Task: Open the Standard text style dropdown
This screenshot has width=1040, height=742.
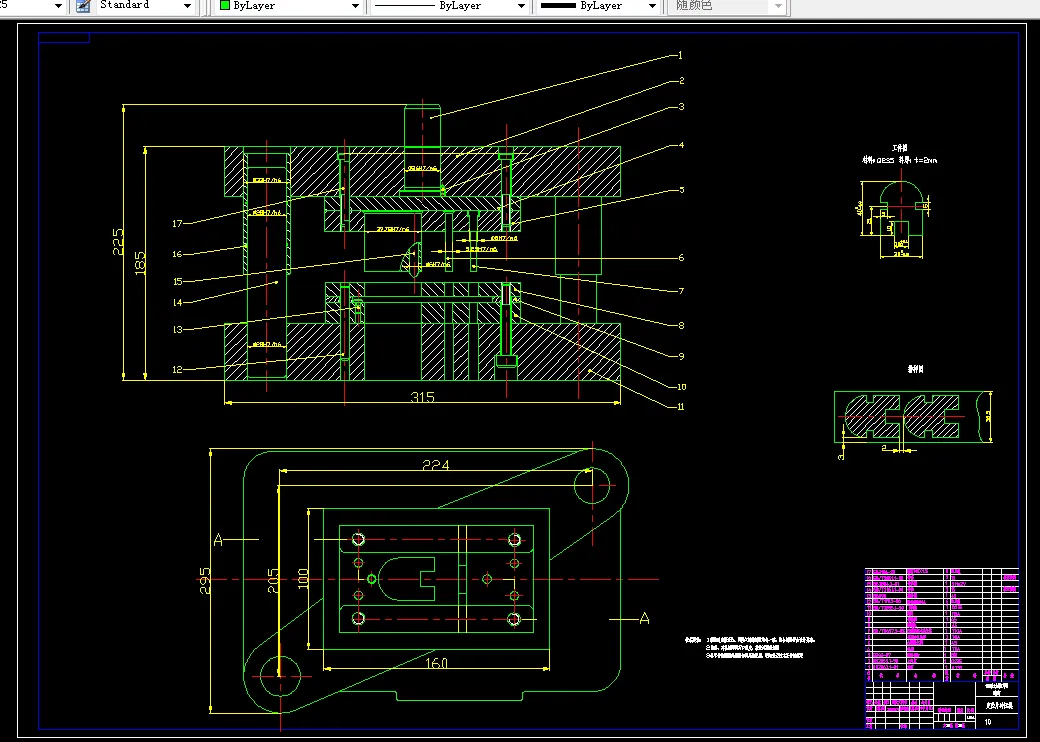Action: click(187, 6)
